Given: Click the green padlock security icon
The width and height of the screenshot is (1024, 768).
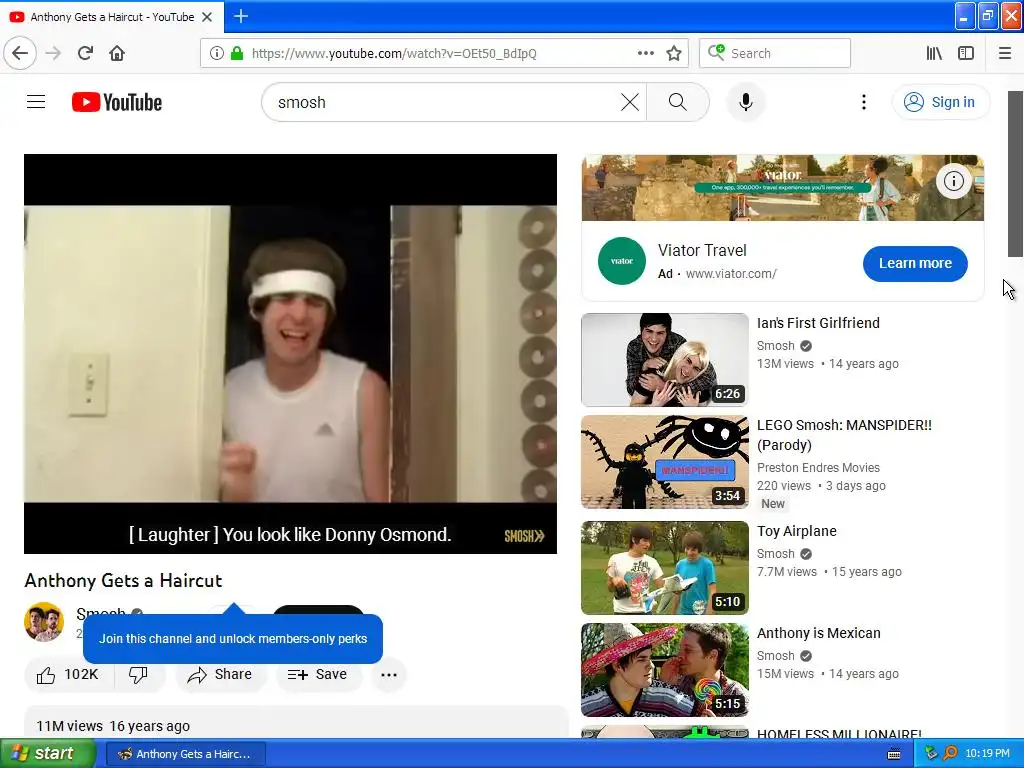Looking at the screenshot, I should click(237, 53).
